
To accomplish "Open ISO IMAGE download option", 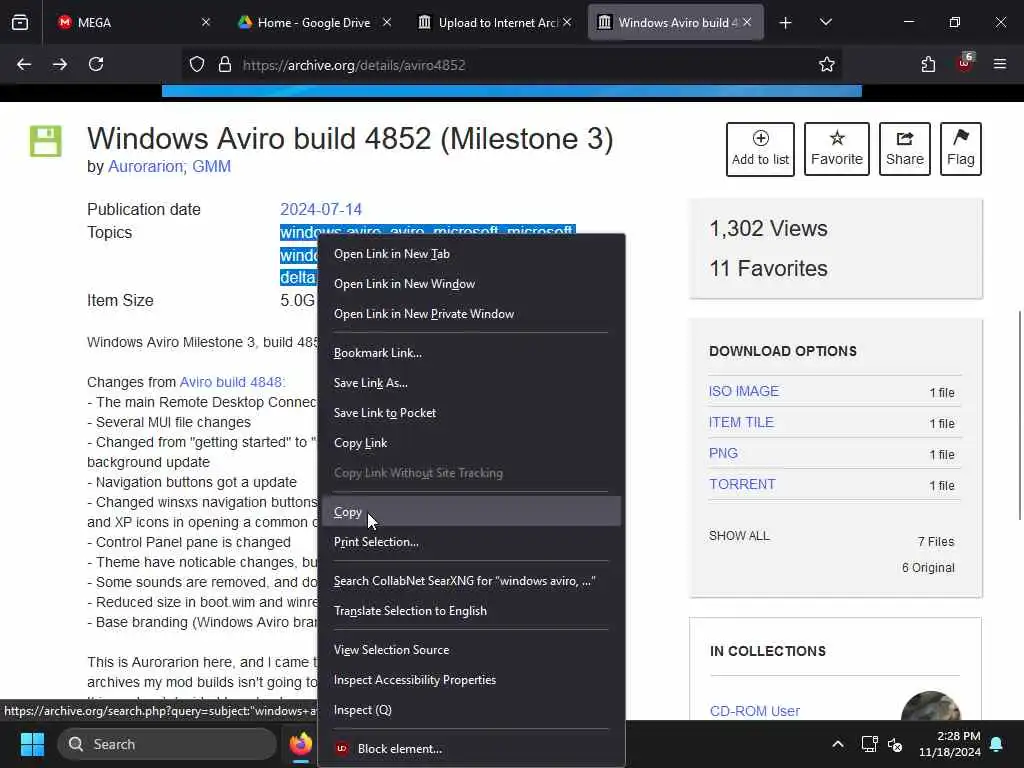I will pyautogui.click(x=744, y=391).
